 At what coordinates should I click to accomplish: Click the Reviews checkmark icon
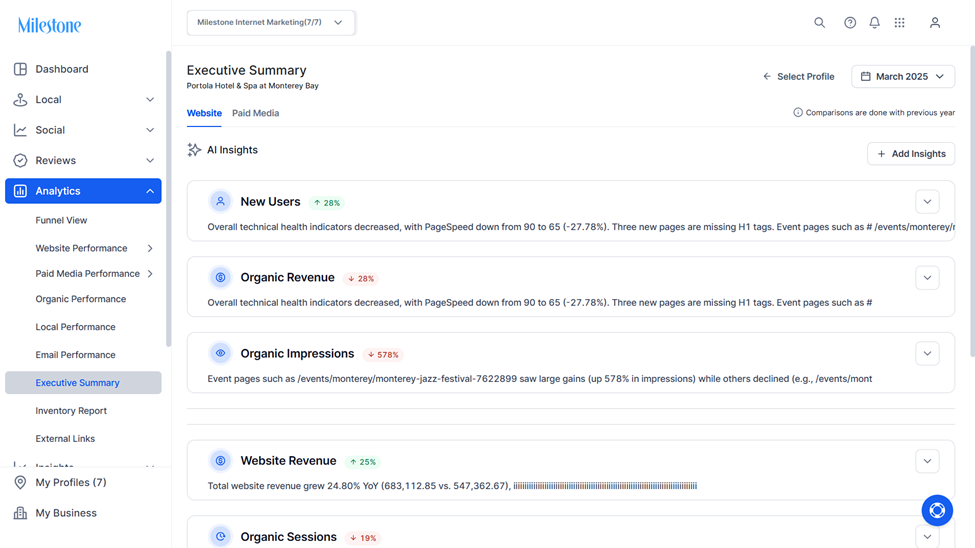coord(21,160)
